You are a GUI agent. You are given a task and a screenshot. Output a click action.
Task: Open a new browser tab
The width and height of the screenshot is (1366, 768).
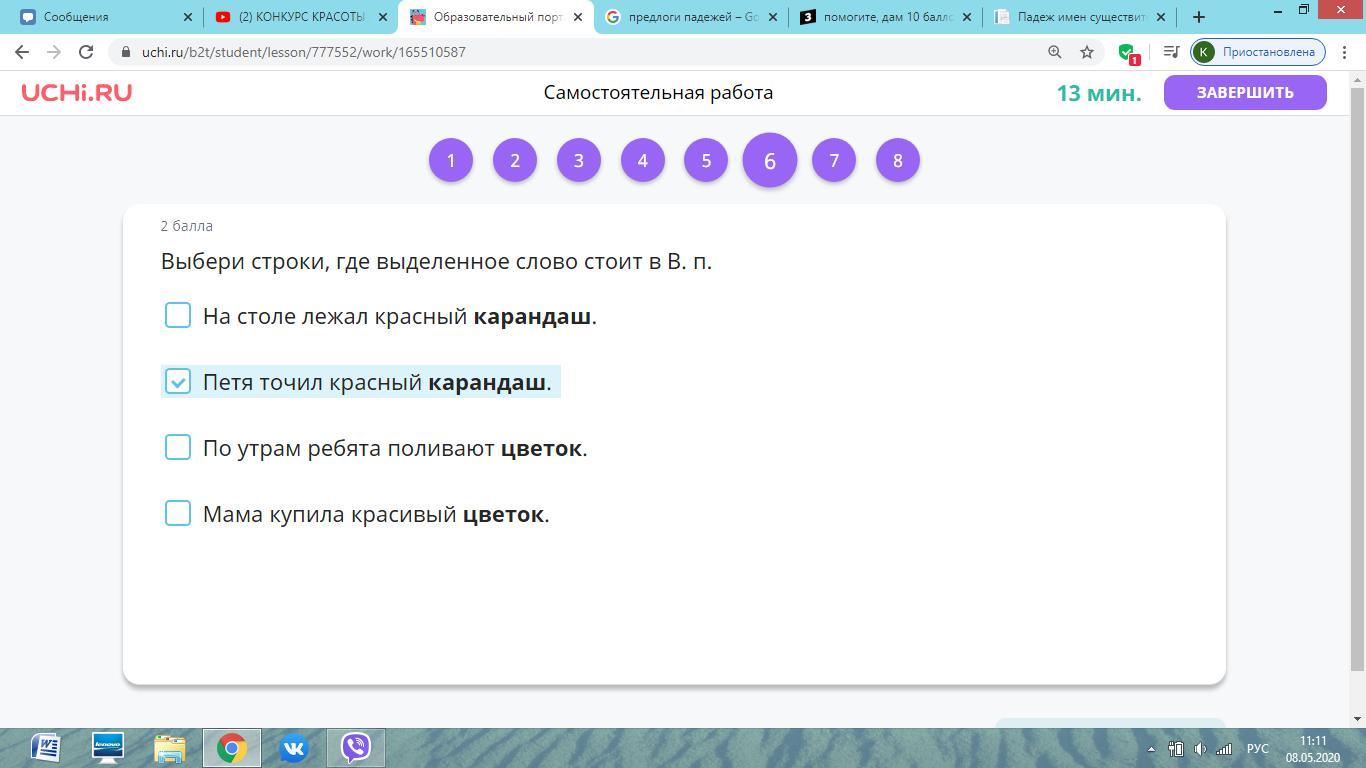tap(1199, 17)
